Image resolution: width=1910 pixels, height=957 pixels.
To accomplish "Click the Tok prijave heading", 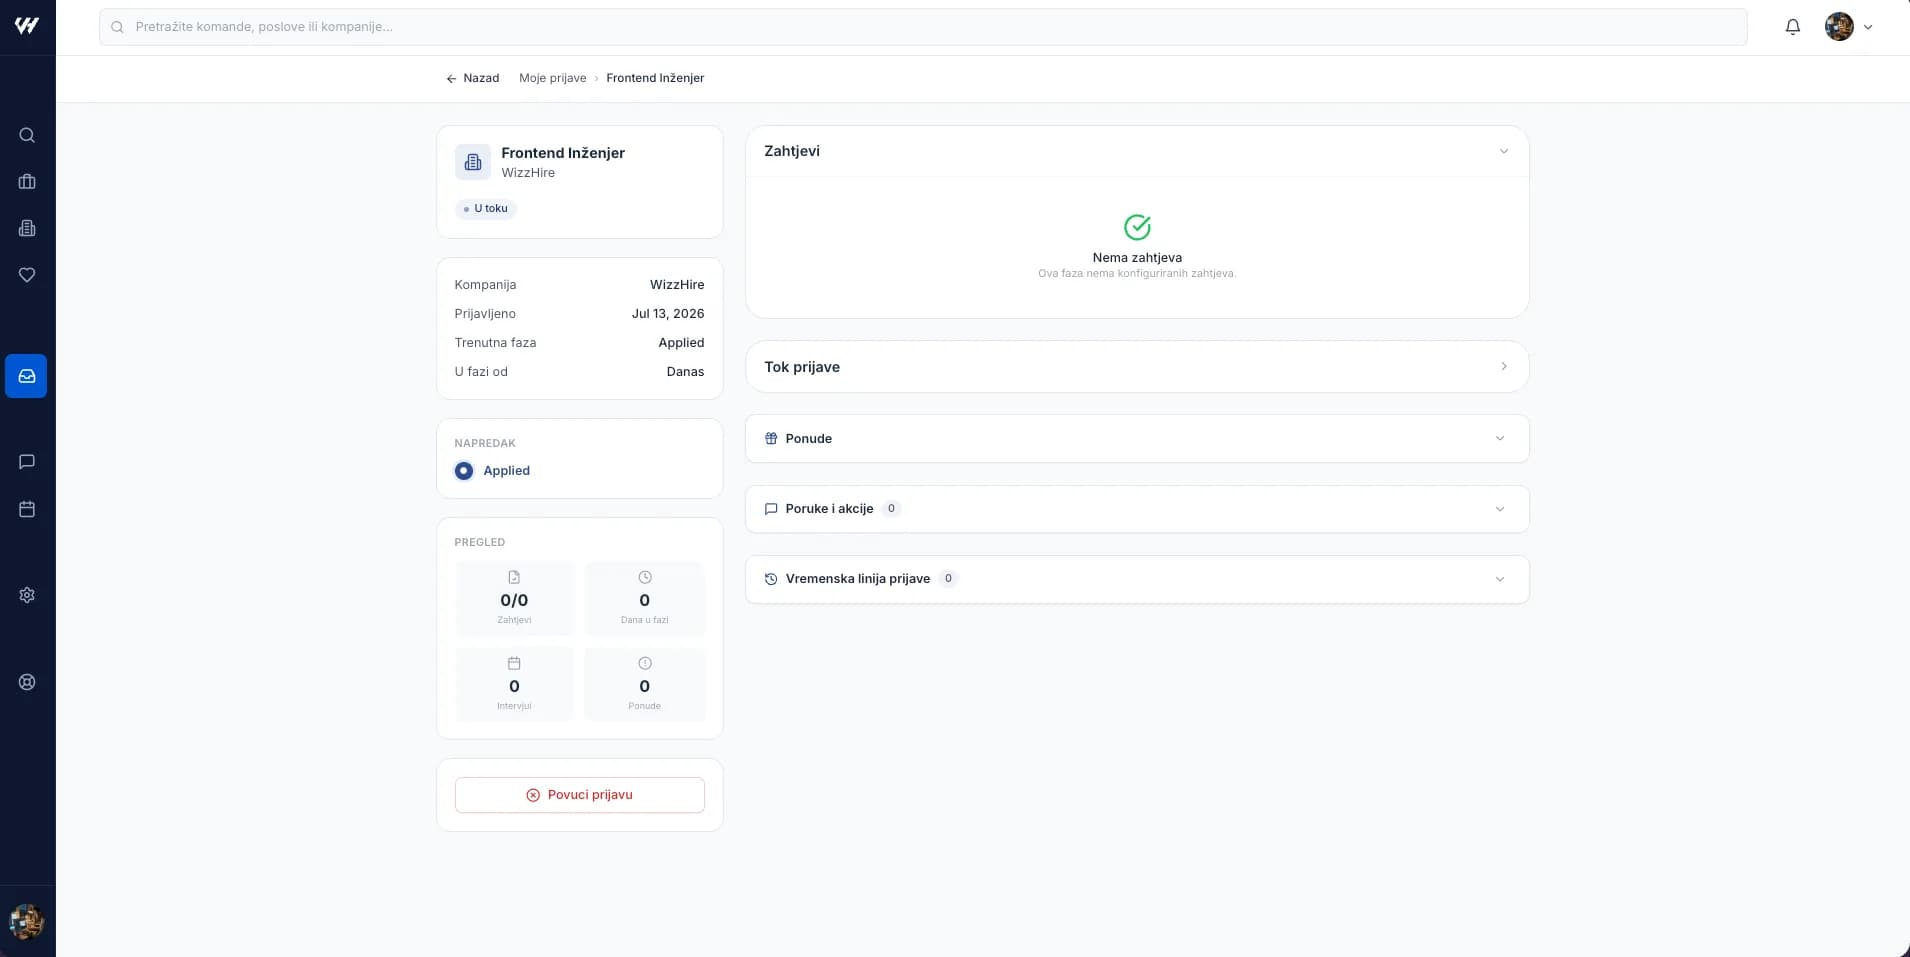I will pos(802,367).
